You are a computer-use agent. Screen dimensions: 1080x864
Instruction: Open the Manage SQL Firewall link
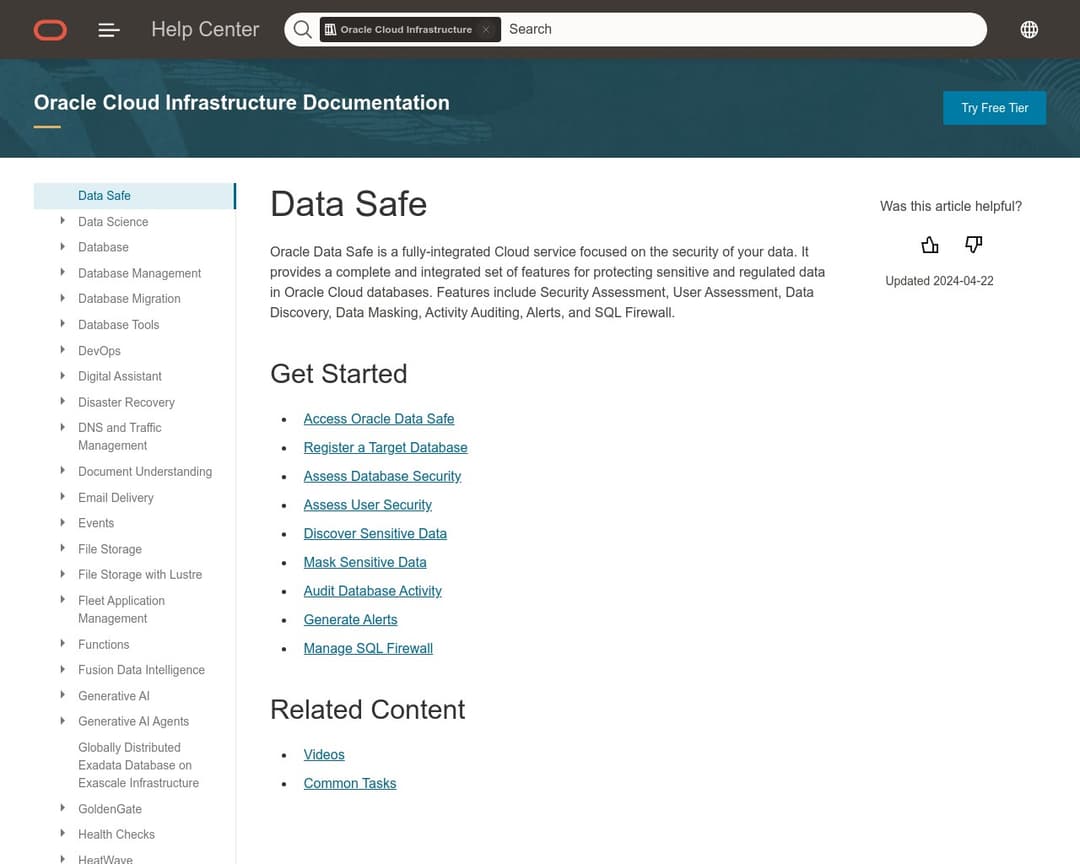point(368,648)
